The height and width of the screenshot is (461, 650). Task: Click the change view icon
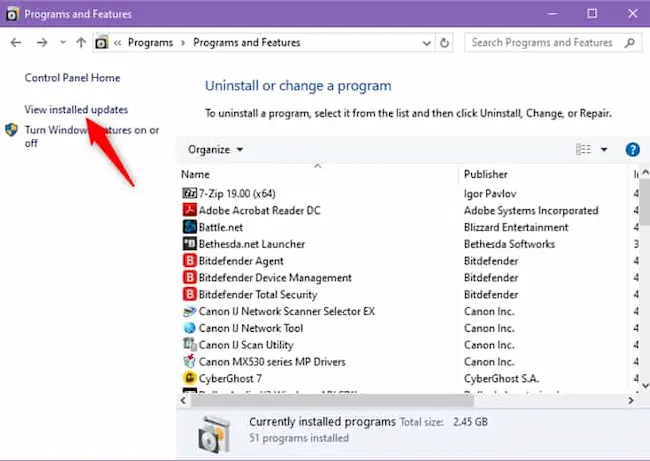pyautogui.click(x=583, y=149)
